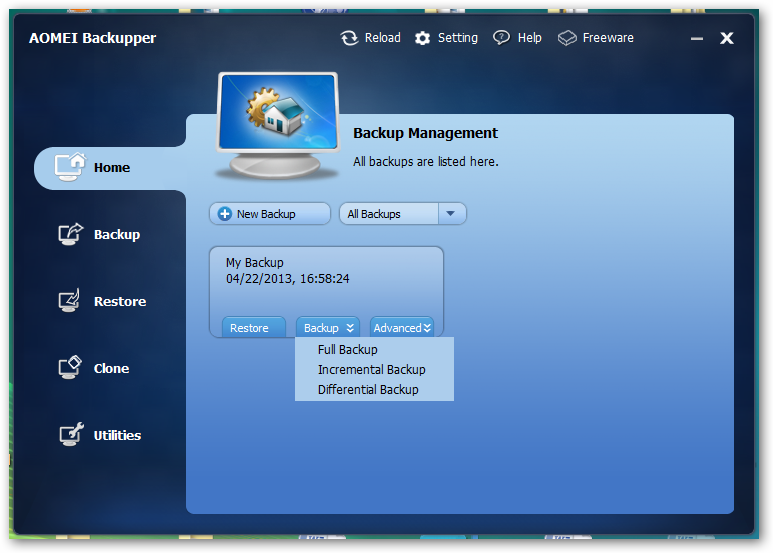The image size is (773, 553).
Task: Click the AOMEI Backupper title
Action: click(x=92, y=38)
